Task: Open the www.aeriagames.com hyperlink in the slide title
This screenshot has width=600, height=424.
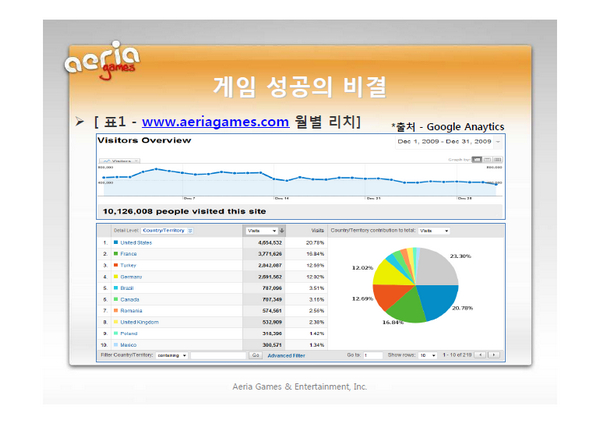Action: pos(215,122)
